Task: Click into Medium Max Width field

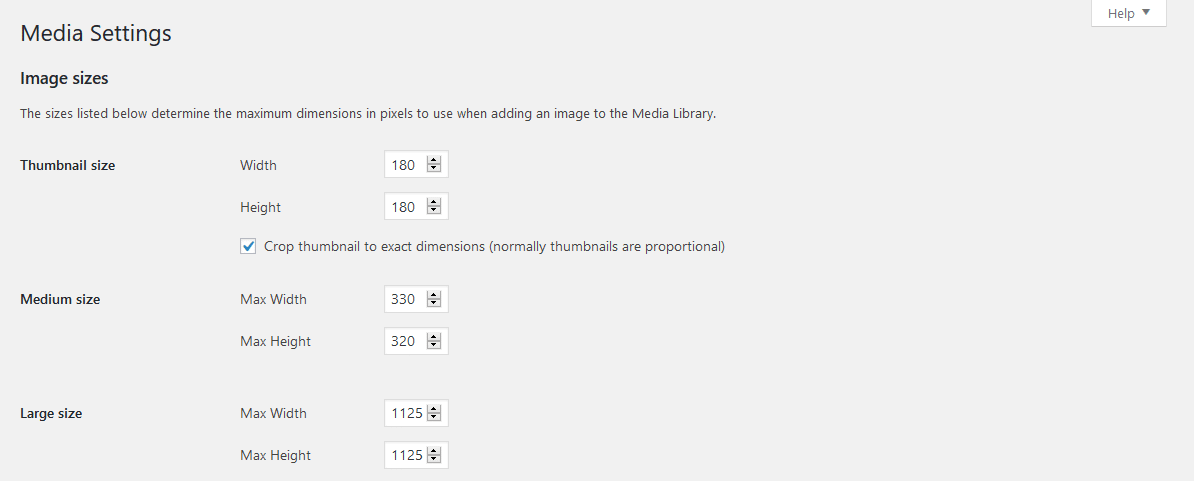Action: 404,299
